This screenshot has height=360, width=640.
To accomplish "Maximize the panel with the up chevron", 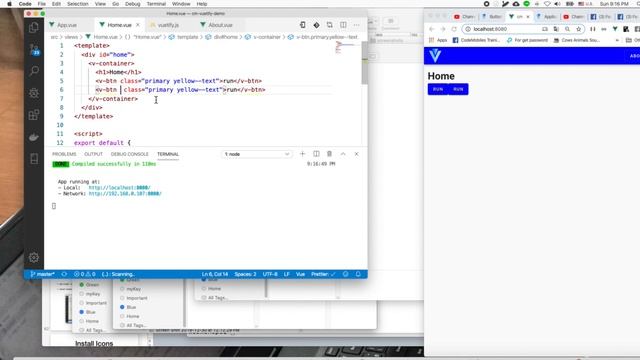I will click(x=343, y=154).
